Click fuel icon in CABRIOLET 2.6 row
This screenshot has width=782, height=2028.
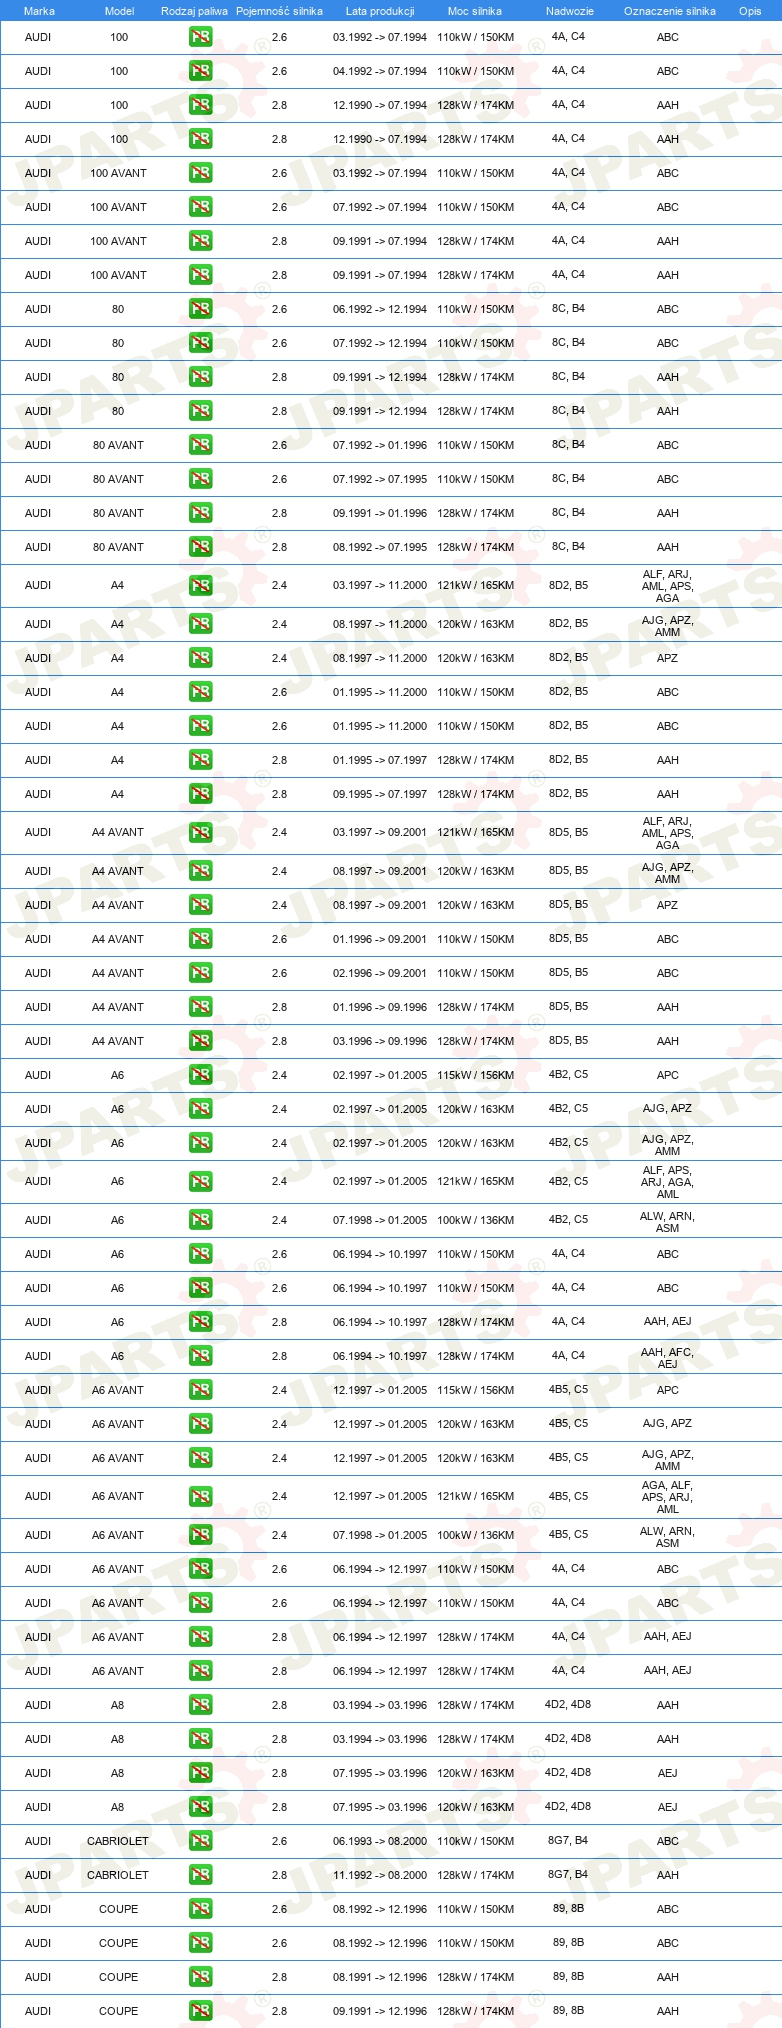[x=200, y=1841]
